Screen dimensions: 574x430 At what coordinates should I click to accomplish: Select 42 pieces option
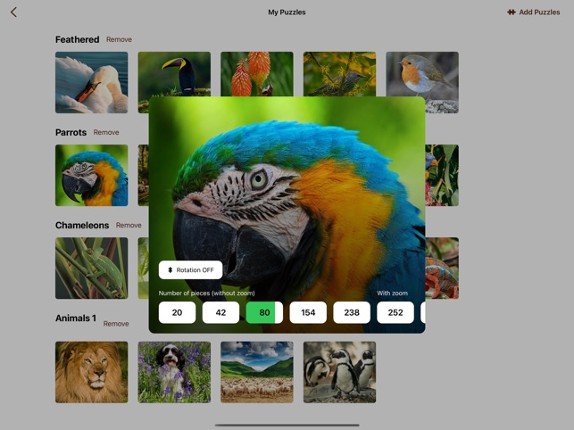tap(221, 313)
